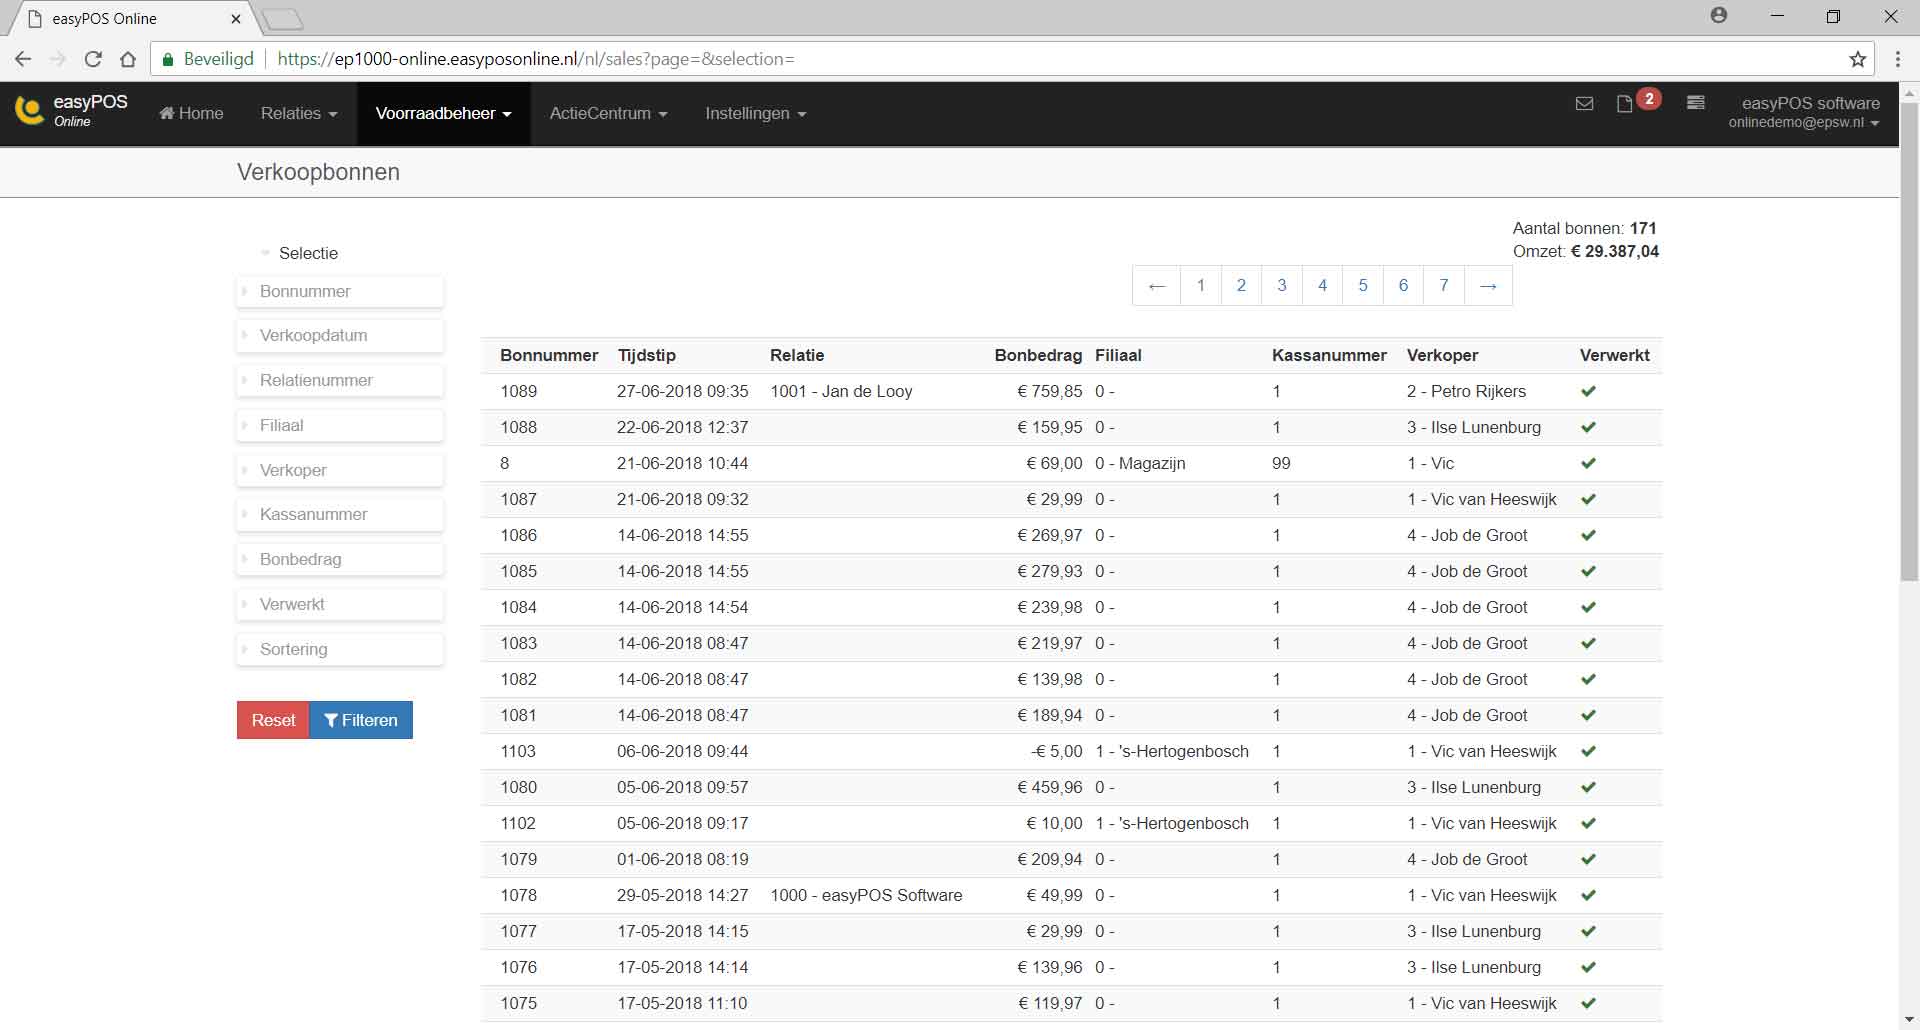The width and height of the screenshot is (1920, 1030).
Task: Open receipt number 1089
Action: click(x=519, y=391)
